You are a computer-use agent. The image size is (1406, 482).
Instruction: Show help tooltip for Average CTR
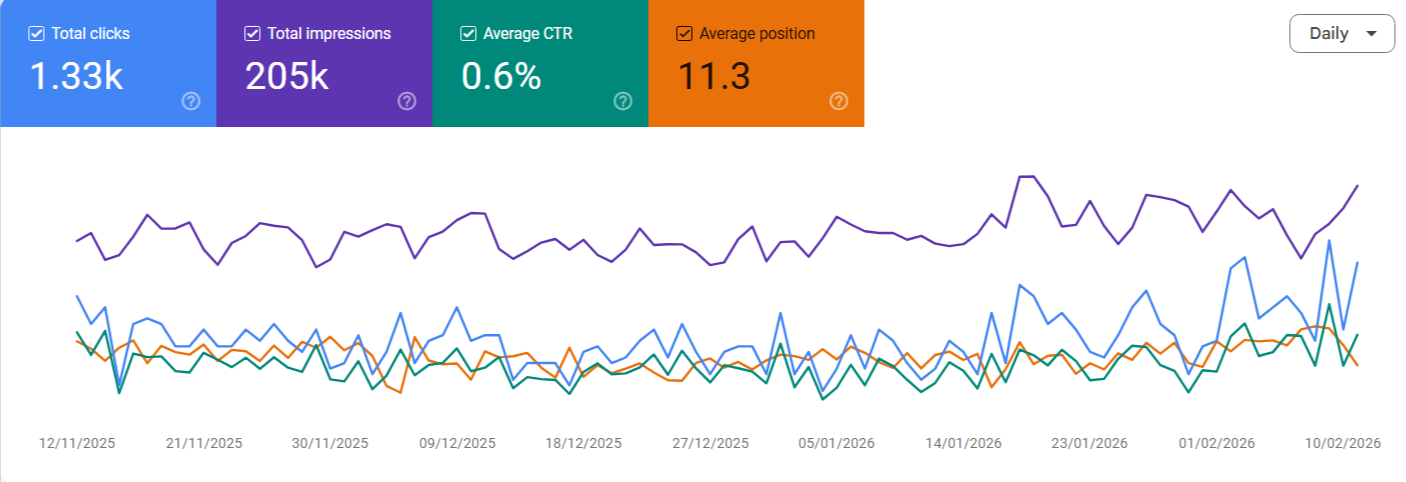(623, 101)
